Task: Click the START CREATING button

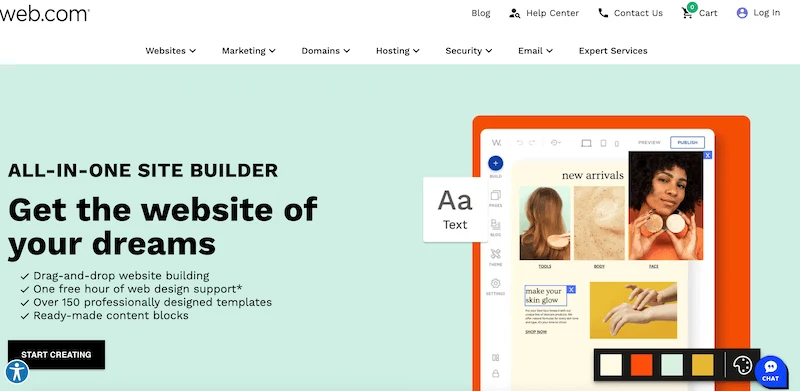Action: click(56, 354)
